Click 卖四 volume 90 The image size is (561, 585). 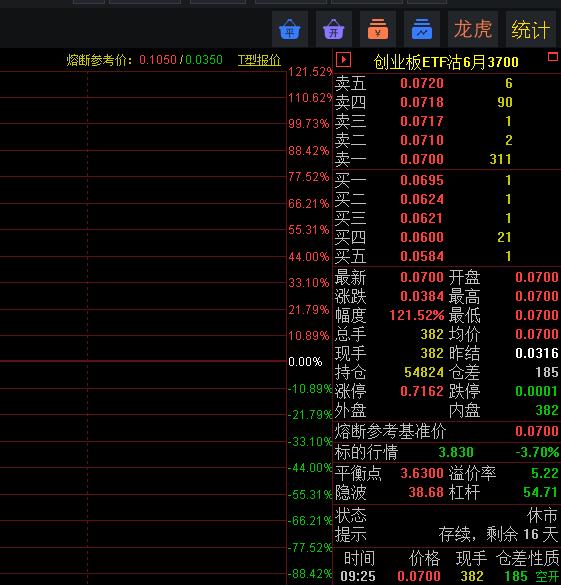pyautogui.click(x=505, y=102)
